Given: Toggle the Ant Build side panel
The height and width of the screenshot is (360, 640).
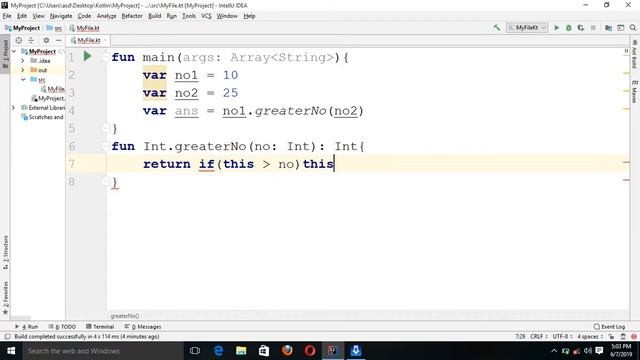Looking at the screenshot, I should tap(634, 54).
